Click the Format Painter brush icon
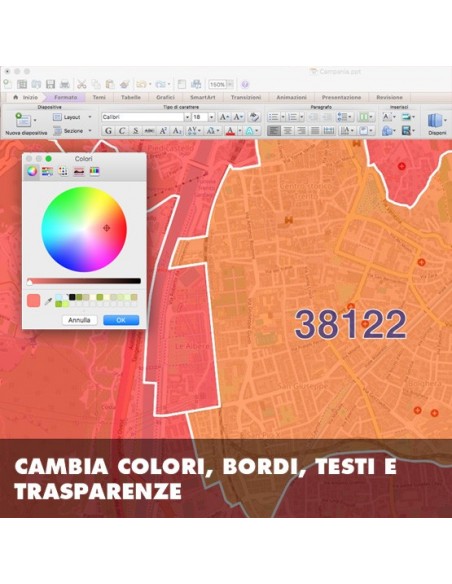 124,84
